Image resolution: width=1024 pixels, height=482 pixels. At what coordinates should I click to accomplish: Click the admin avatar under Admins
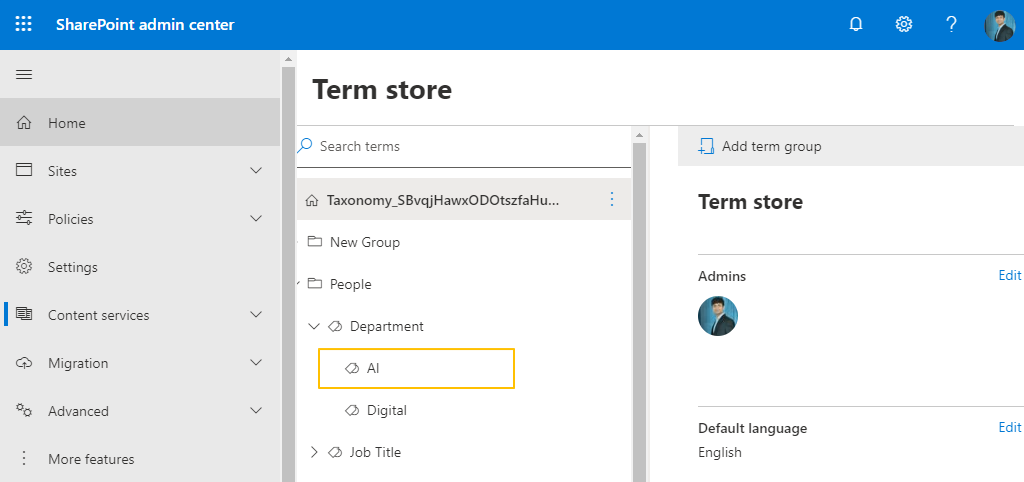pyautogui.click(x=718, y=316)
